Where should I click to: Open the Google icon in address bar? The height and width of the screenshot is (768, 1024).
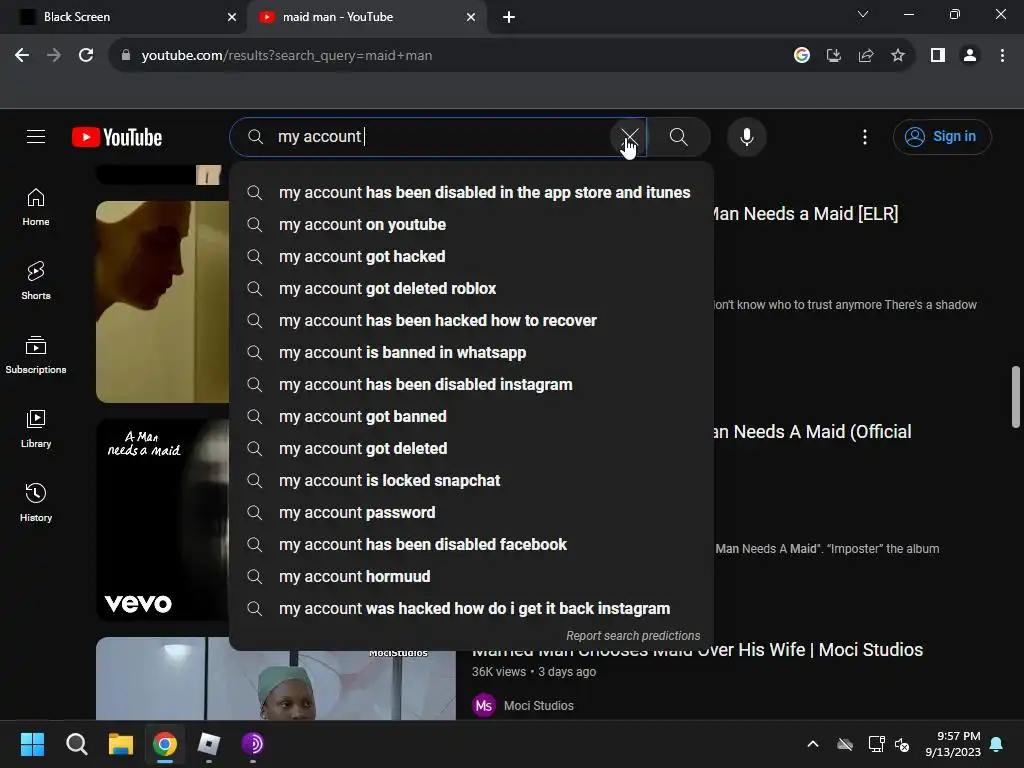[801, 56]
